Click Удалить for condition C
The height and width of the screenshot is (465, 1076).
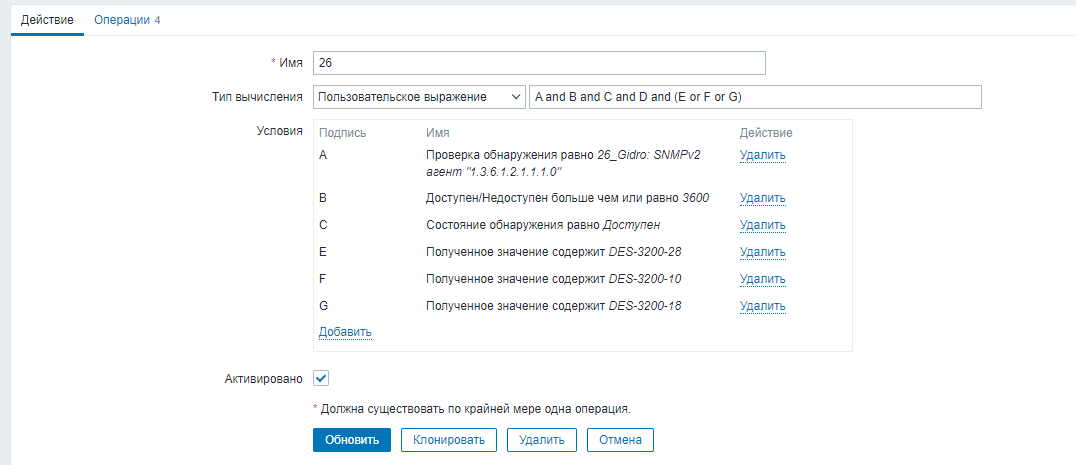(x=762, y=225)
